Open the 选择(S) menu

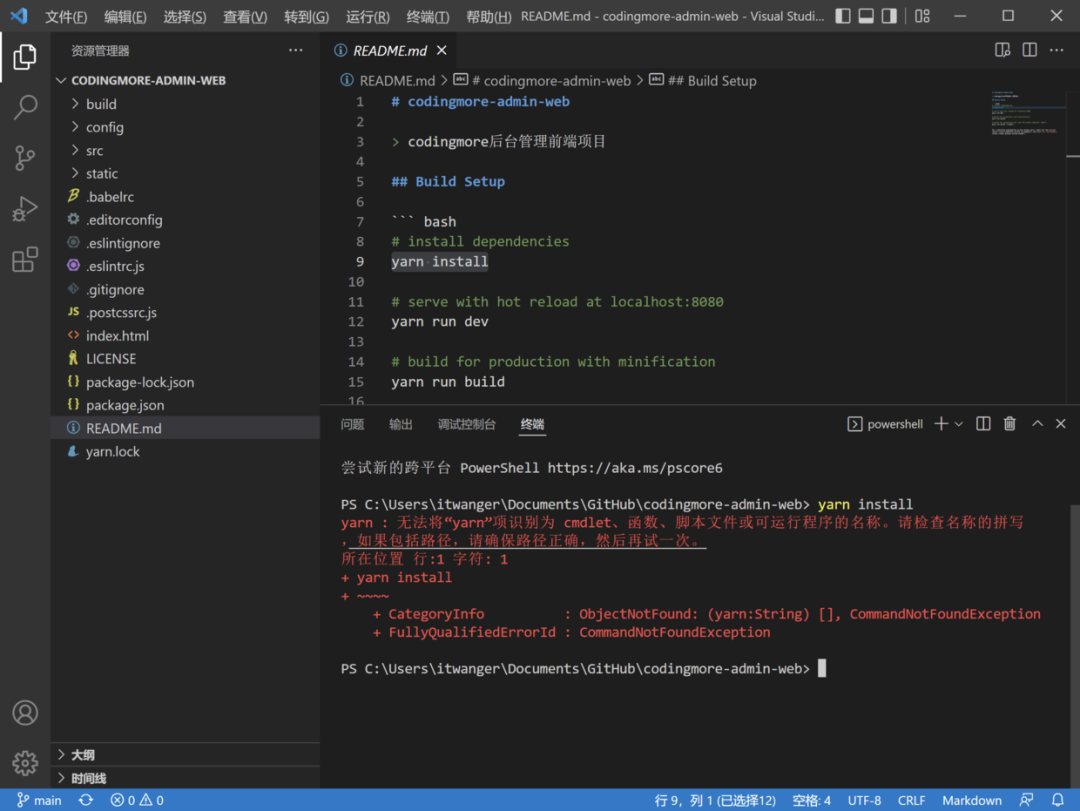[x=185, y=17]
